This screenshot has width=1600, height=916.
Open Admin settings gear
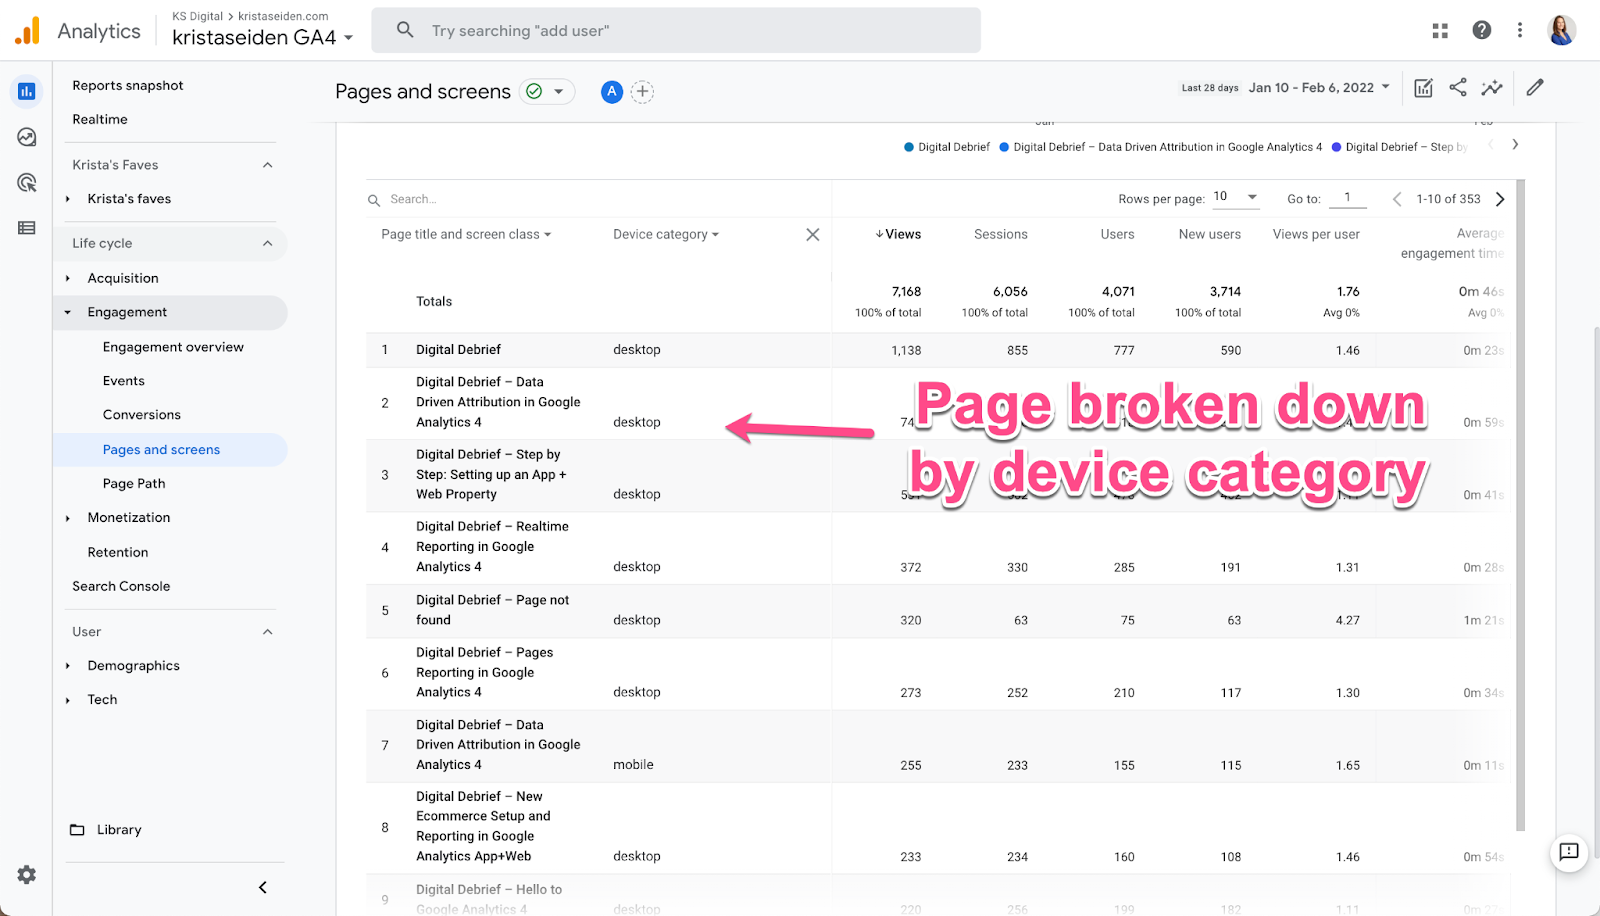(x=27, y=875)
